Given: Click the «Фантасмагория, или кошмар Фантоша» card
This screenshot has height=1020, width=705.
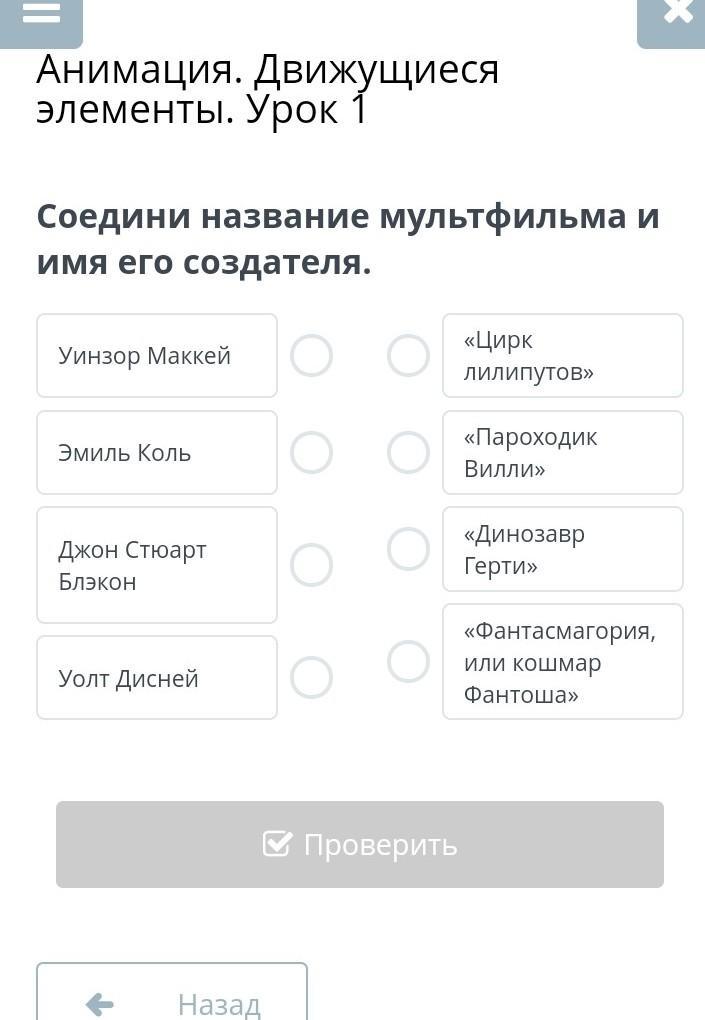Looking at the screenshot, I should 562,661.
